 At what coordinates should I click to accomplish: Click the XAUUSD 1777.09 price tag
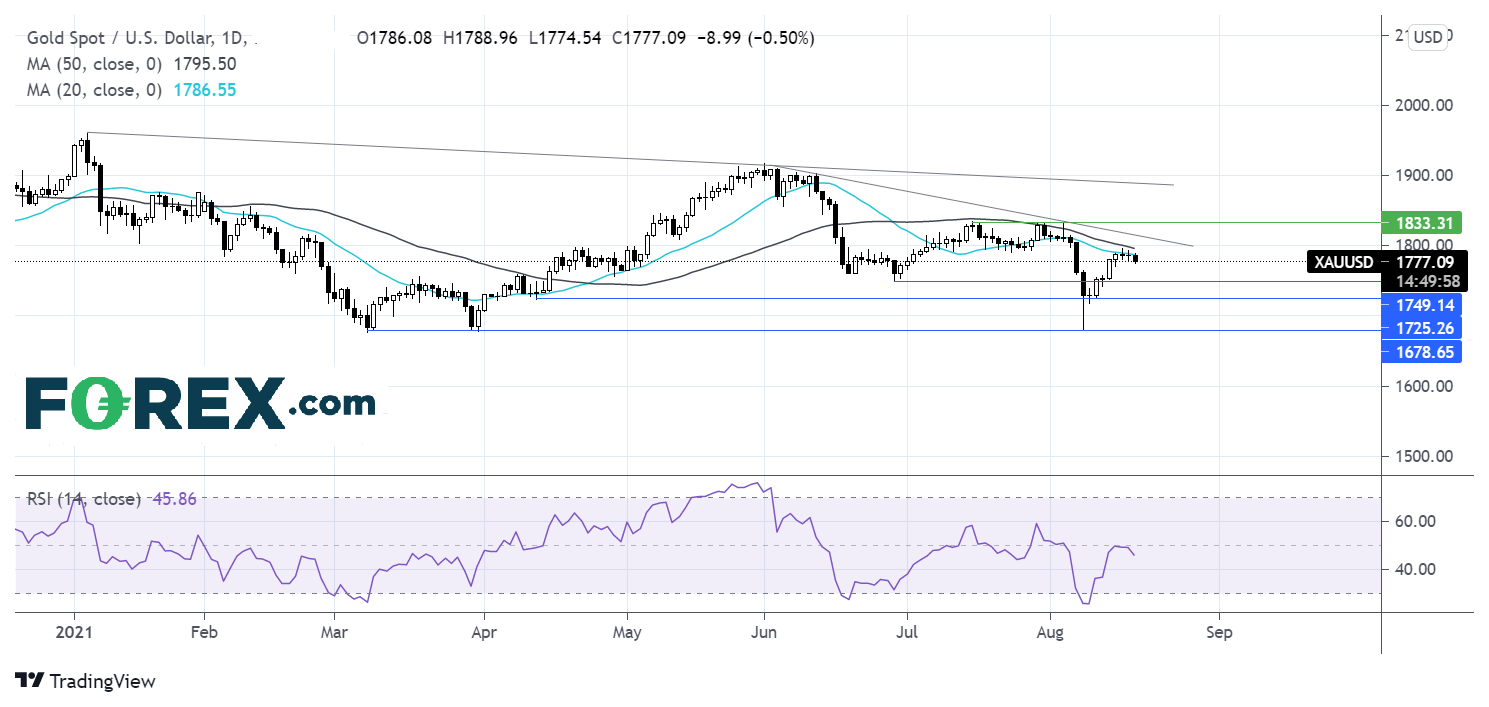point(1386,262)
